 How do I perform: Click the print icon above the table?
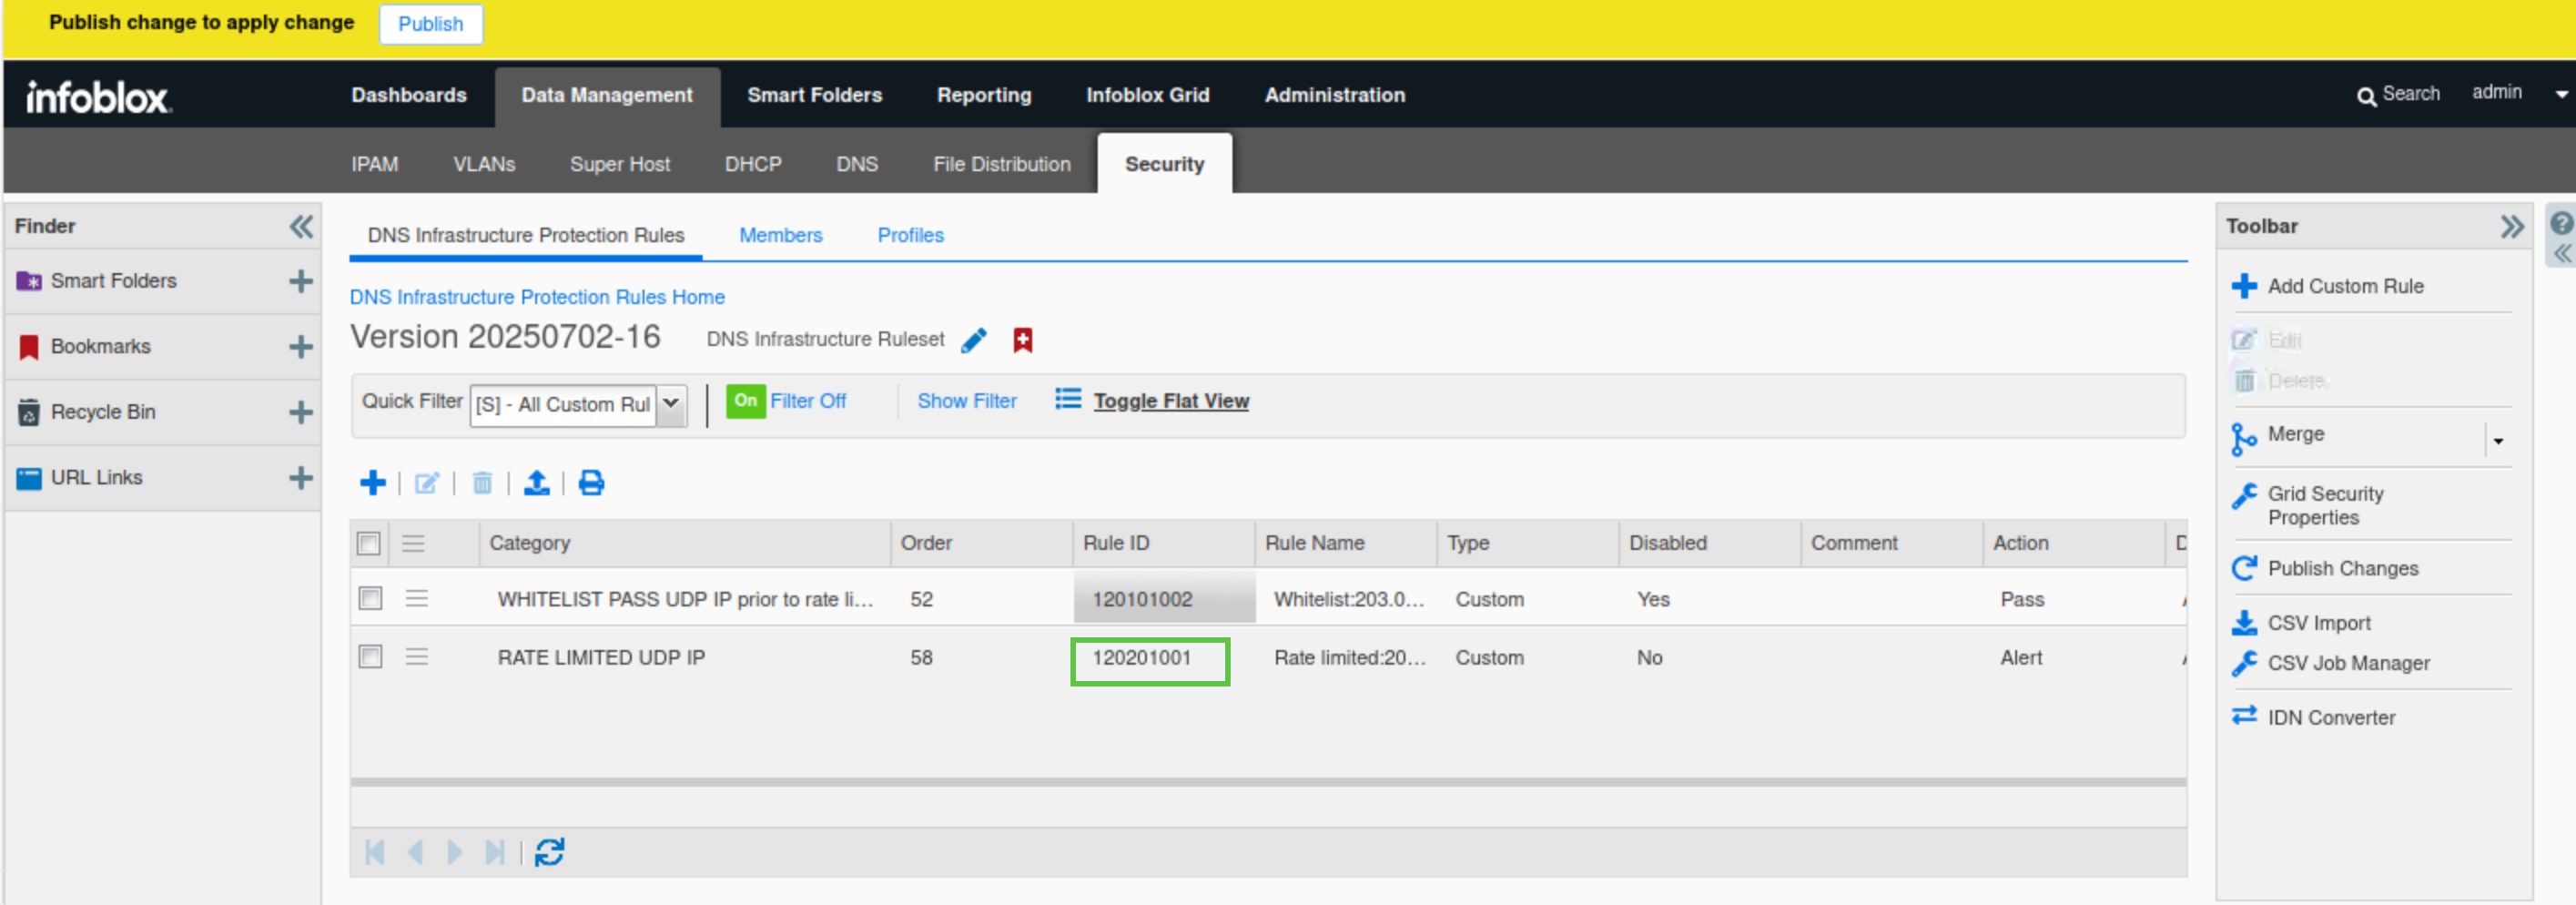tap(592, 483)
